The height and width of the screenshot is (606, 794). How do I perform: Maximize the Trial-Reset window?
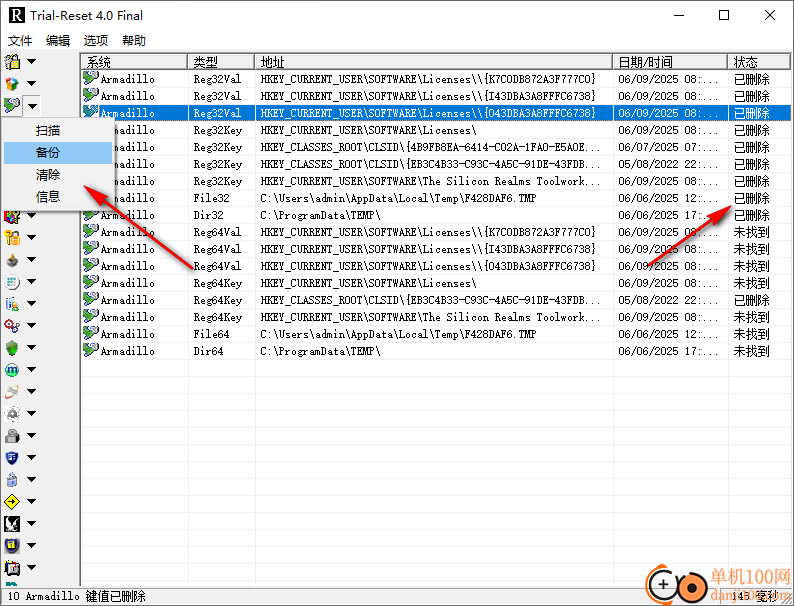pyautogui.click(x=724, y=15)
